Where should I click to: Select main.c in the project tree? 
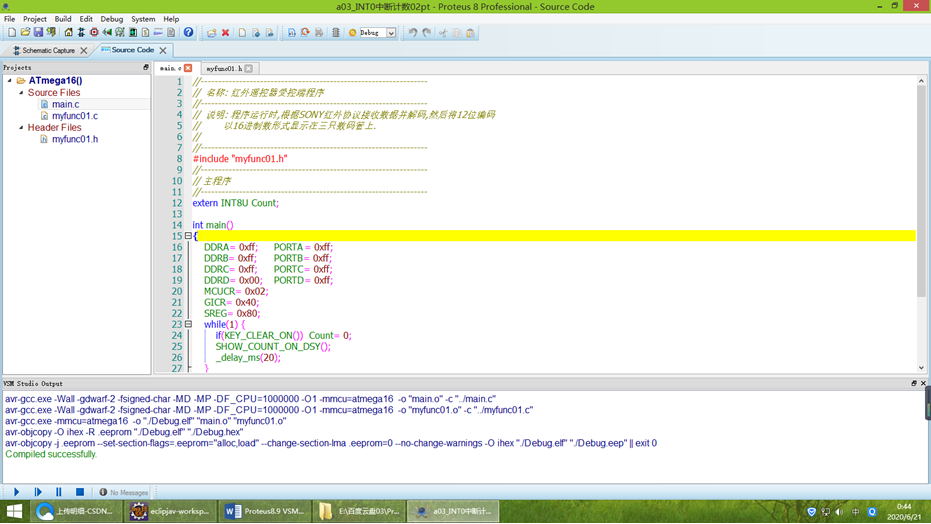click(65, 104)
